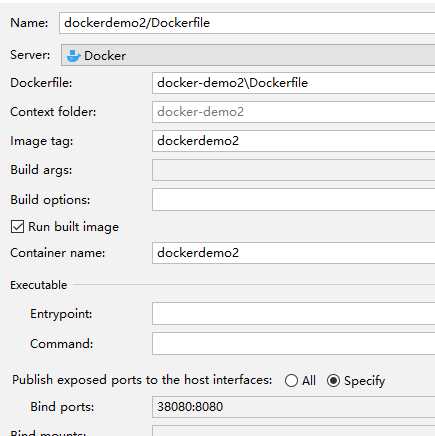Click the Server label
This screenshot has width=435, height=436.
[30, 55]
